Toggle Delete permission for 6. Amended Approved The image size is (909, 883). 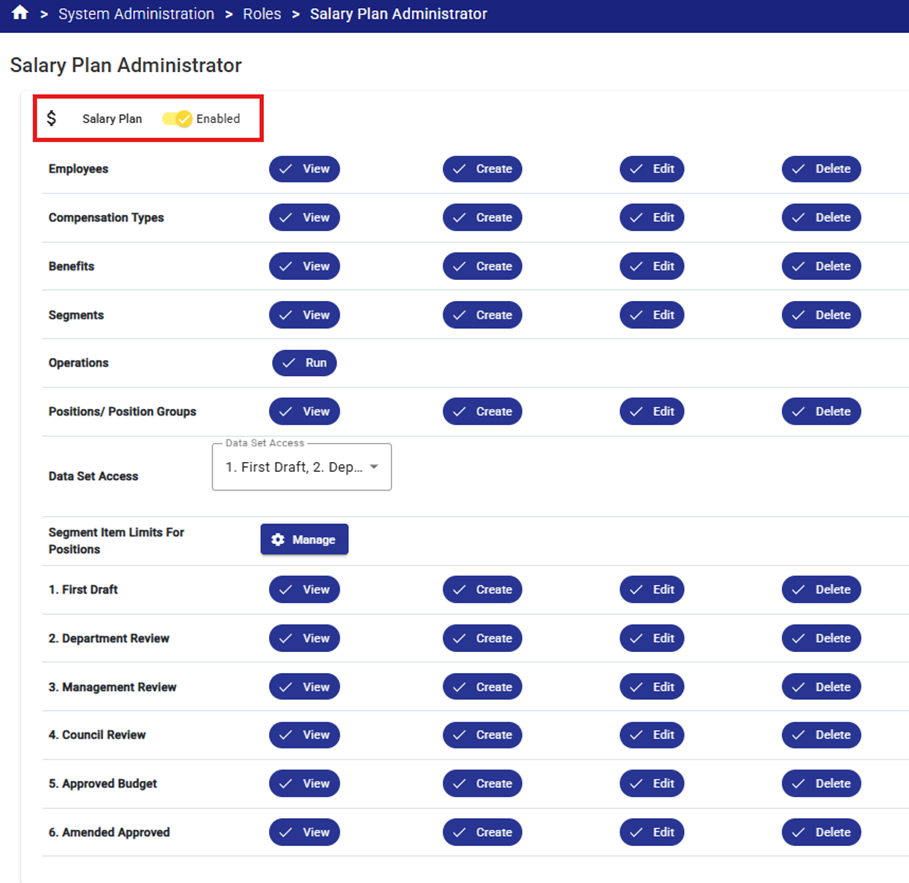click(821, 832)
